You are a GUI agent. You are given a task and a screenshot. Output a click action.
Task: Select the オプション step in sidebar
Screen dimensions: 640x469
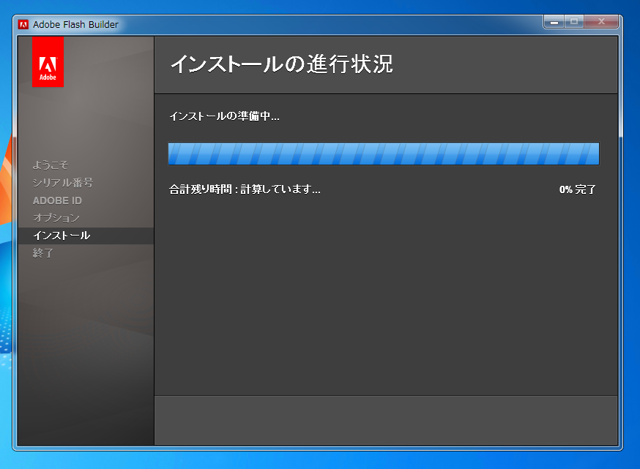pos(56,218)
